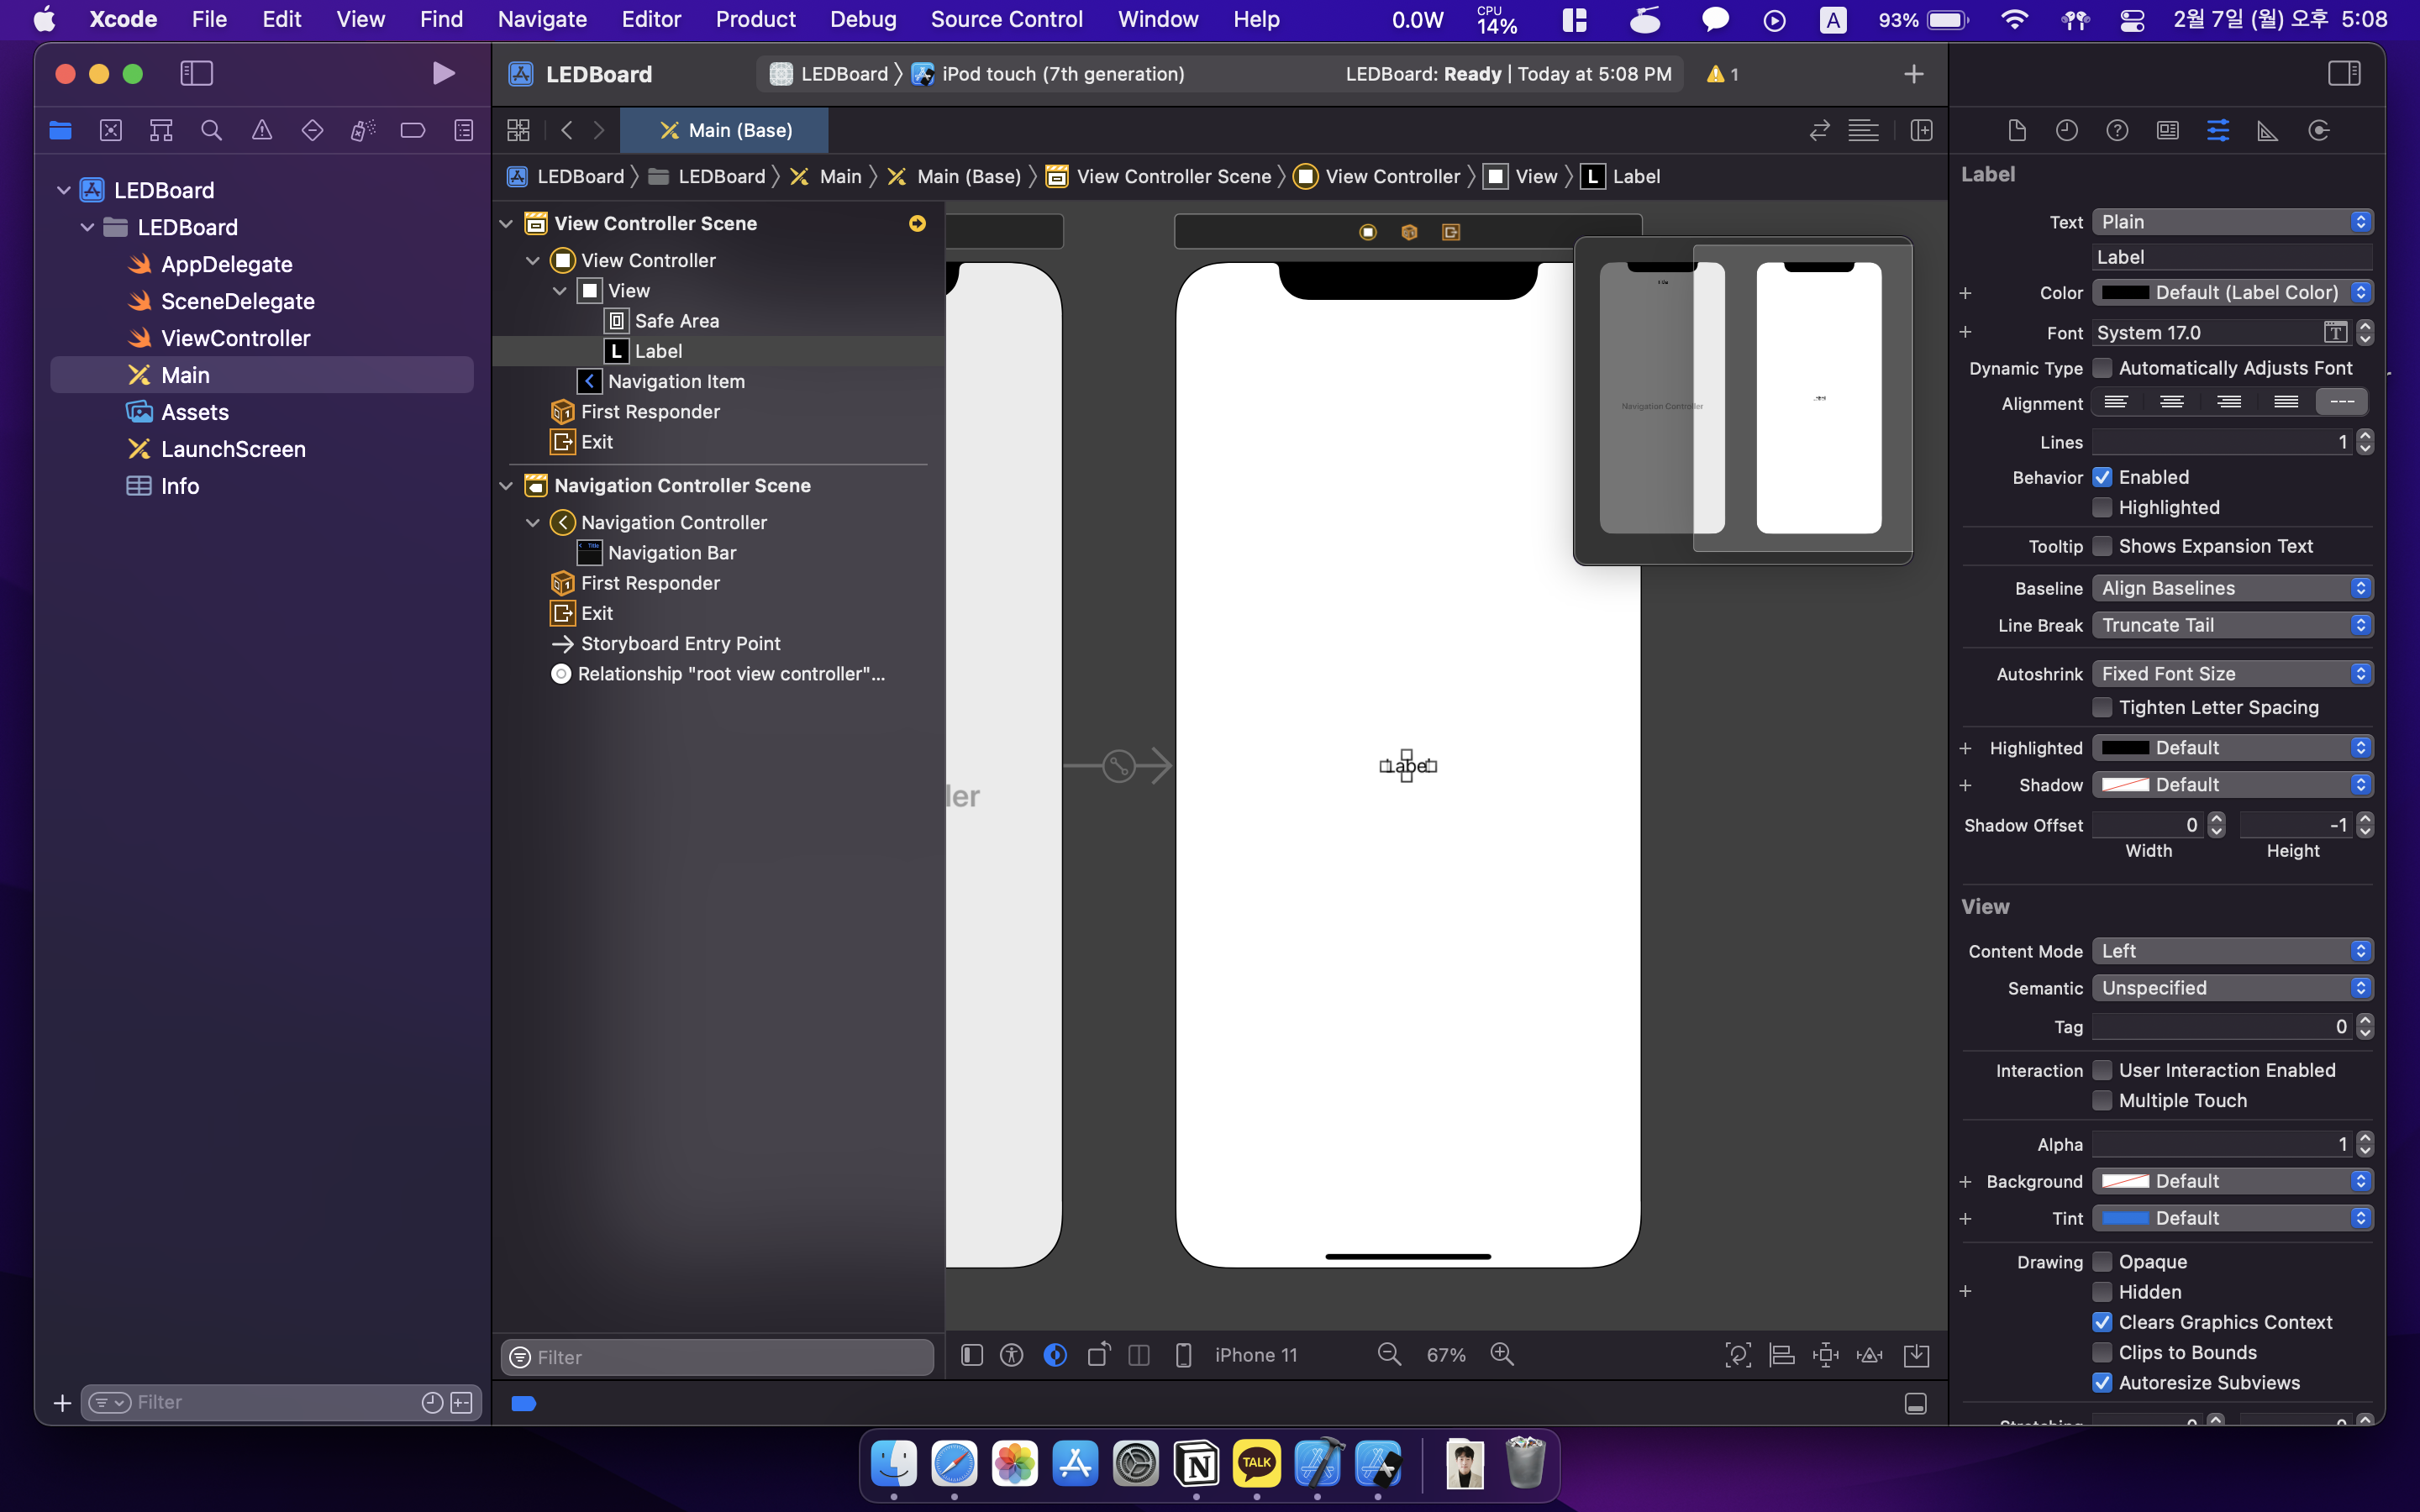Show the History inspector

(x=2066, y=130)
